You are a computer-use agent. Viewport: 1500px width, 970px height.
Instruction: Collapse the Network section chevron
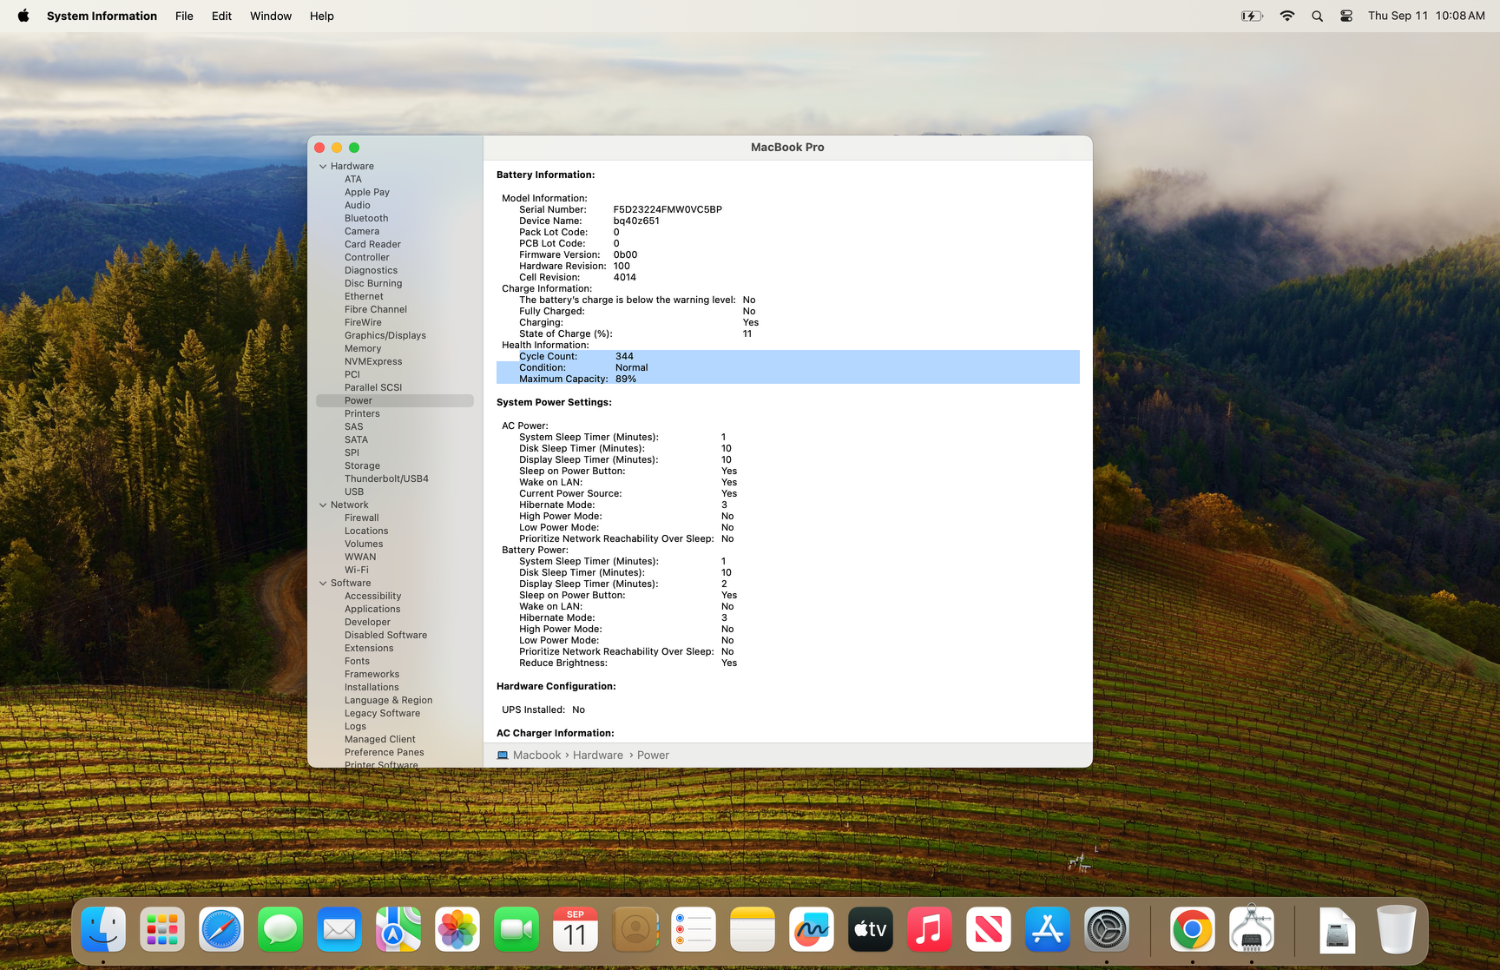pos(323,505)
